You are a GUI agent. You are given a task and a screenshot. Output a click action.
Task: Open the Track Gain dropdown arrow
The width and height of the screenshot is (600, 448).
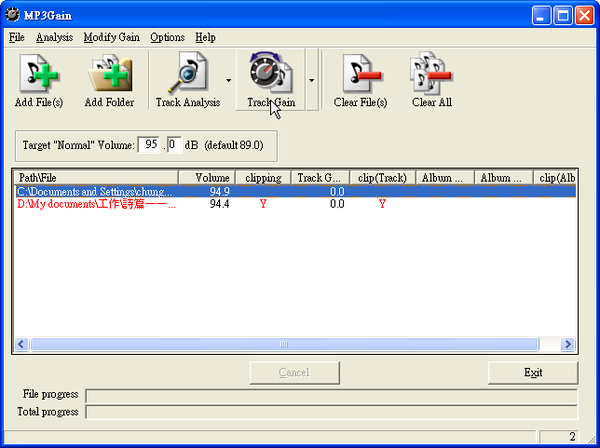pos(311,80)
